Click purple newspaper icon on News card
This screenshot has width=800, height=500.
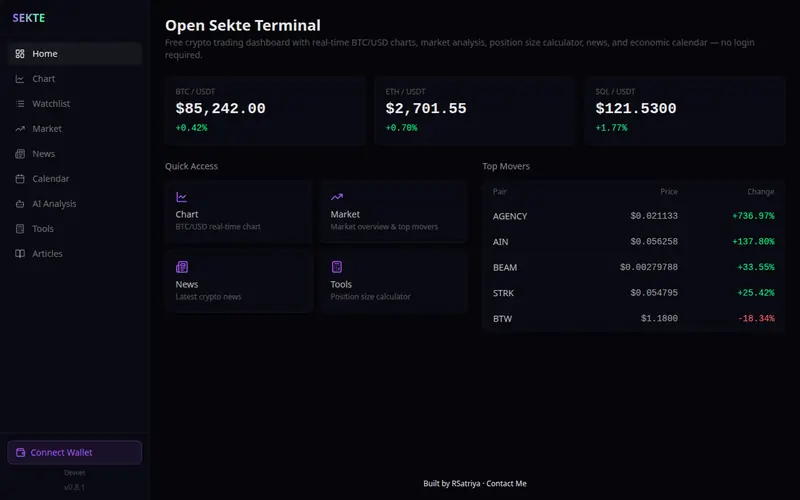[x=182, y=267]
